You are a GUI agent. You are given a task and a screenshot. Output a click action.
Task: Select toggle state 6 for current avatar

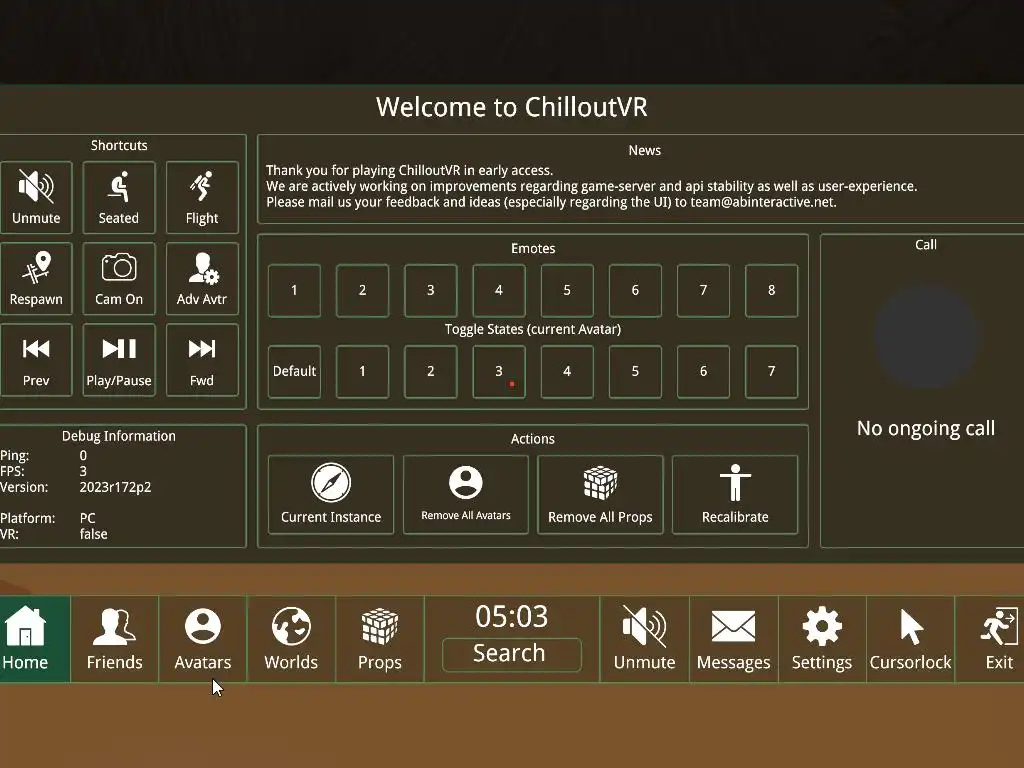tap(703, 372)
